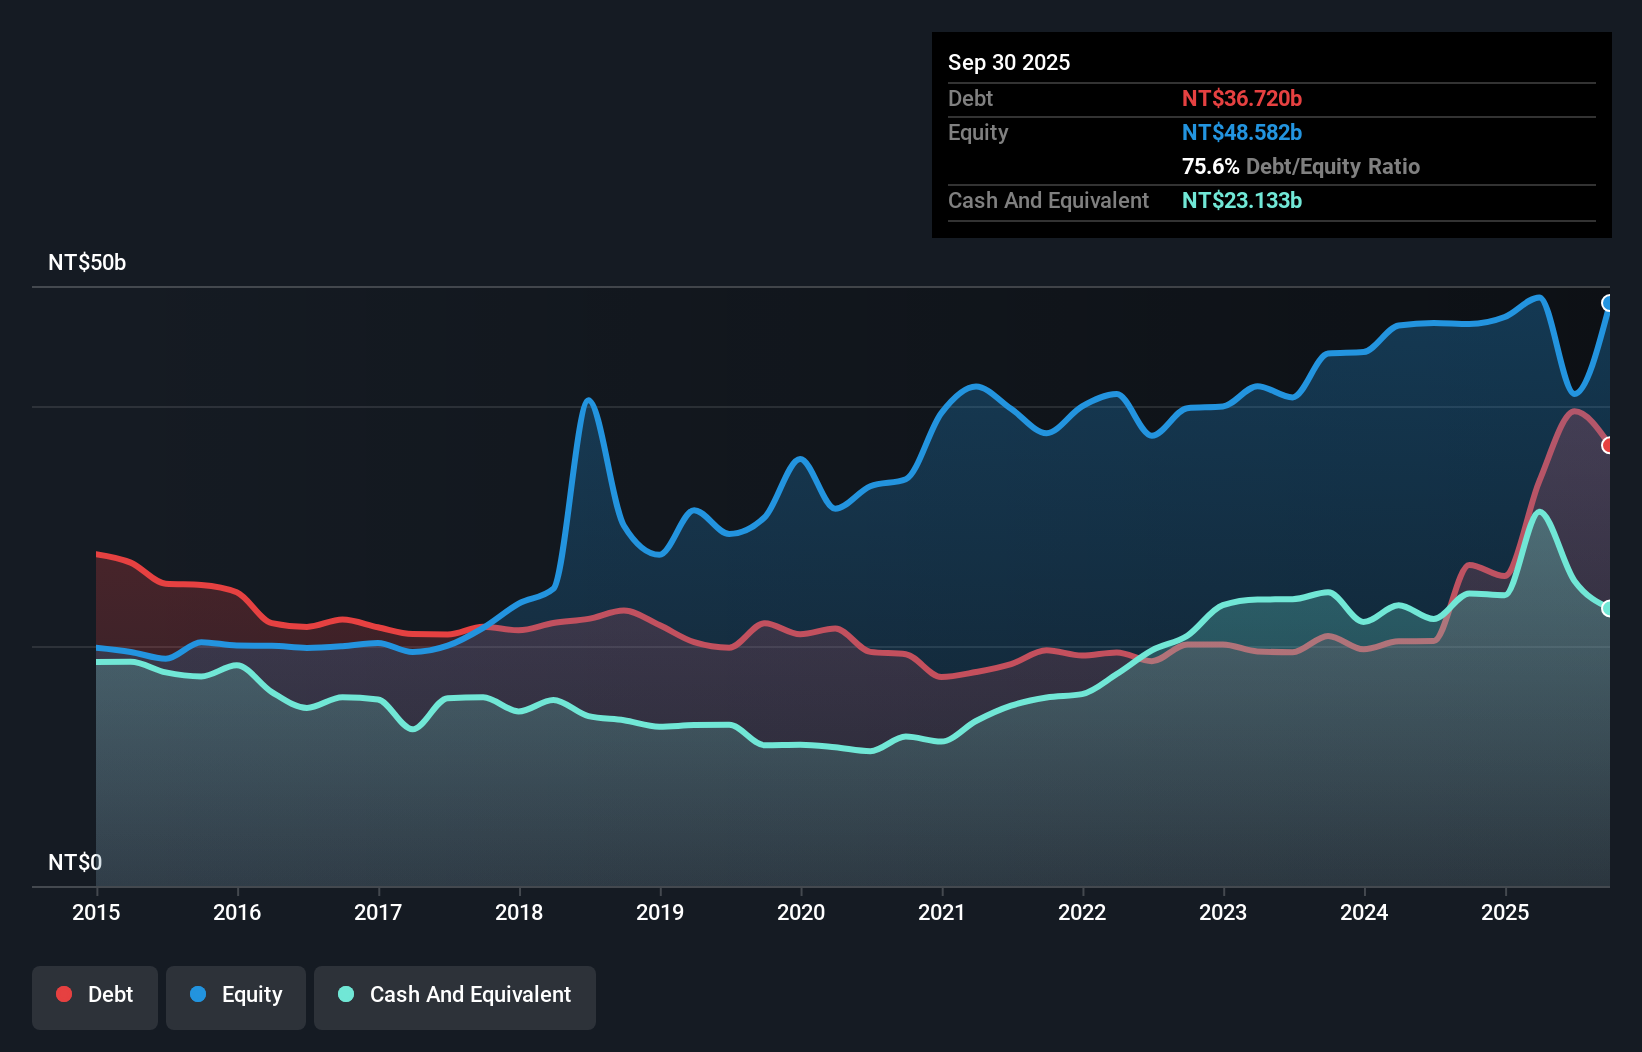
Task: Select the teal Cash endpoint marker on chart
Action: tap(1608, 608)
